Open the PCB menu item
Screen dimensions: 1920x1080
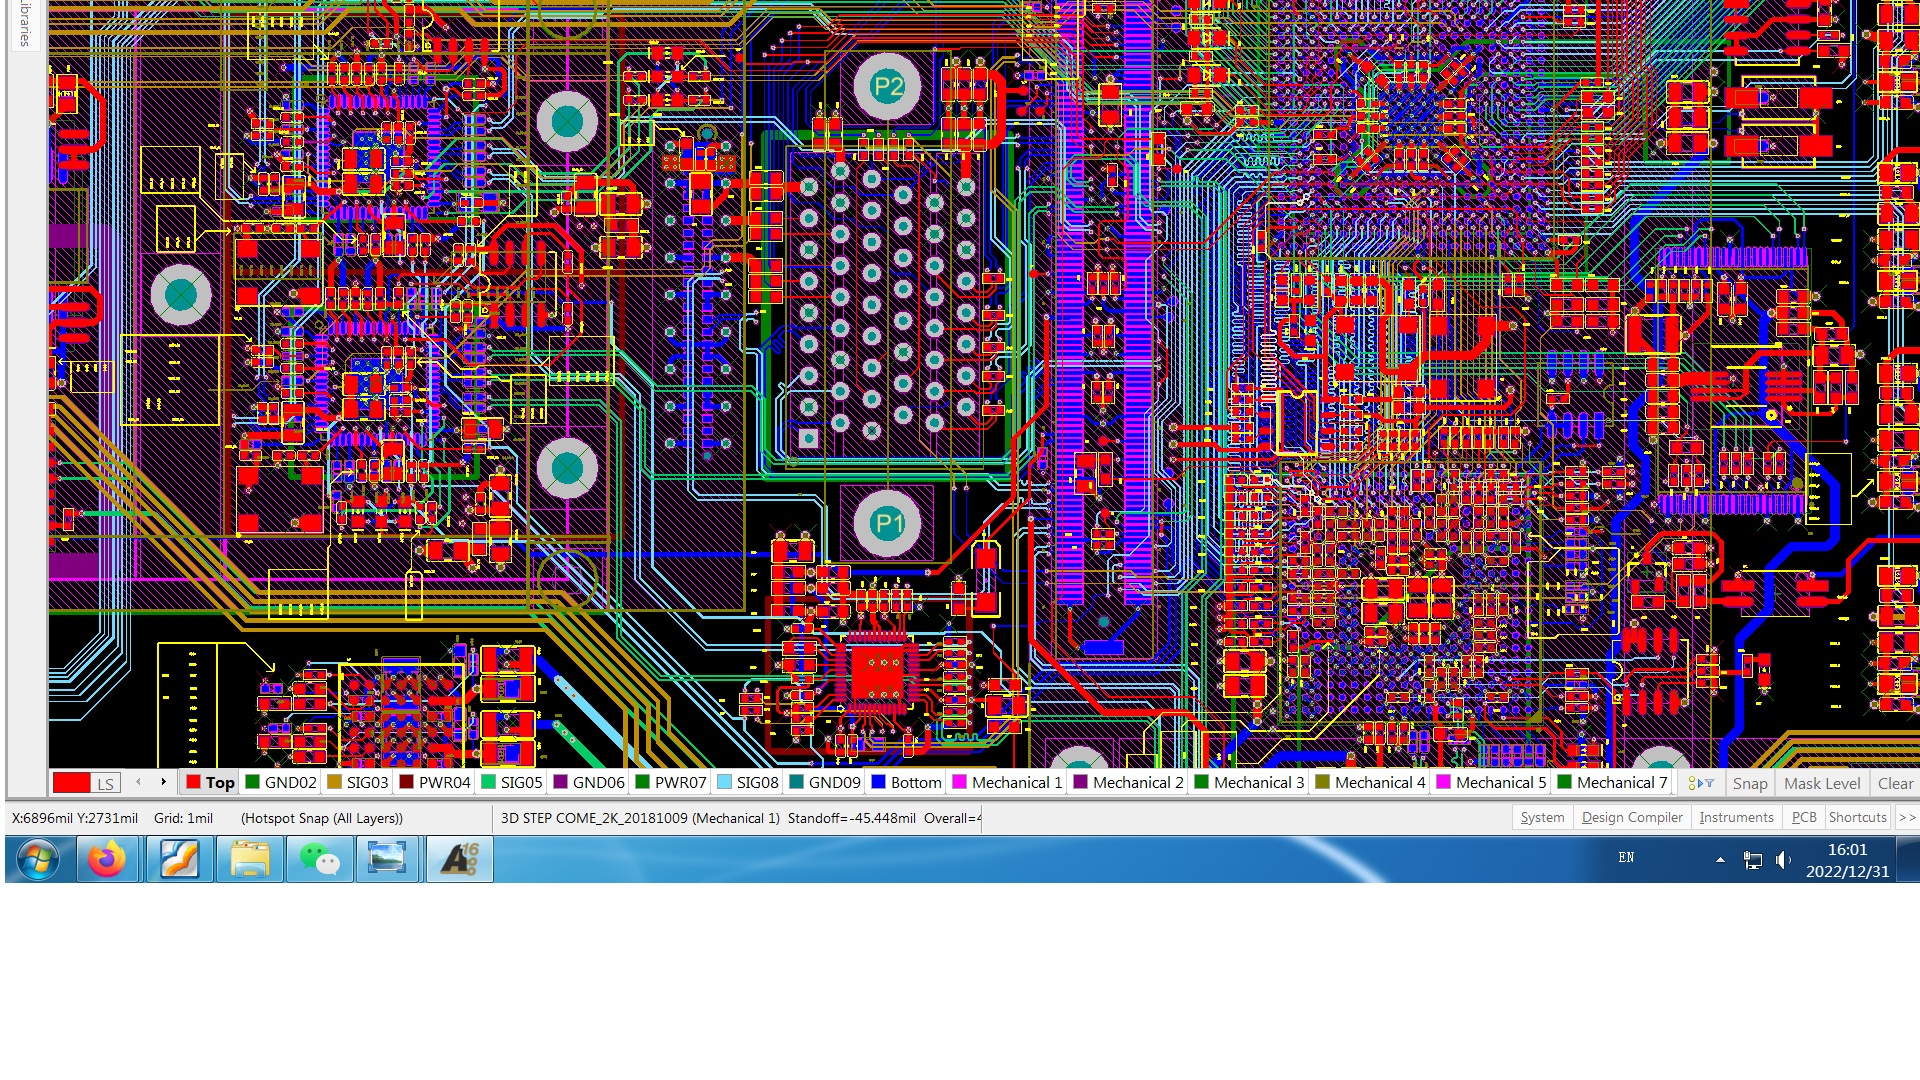click(x=1803, y=818)
